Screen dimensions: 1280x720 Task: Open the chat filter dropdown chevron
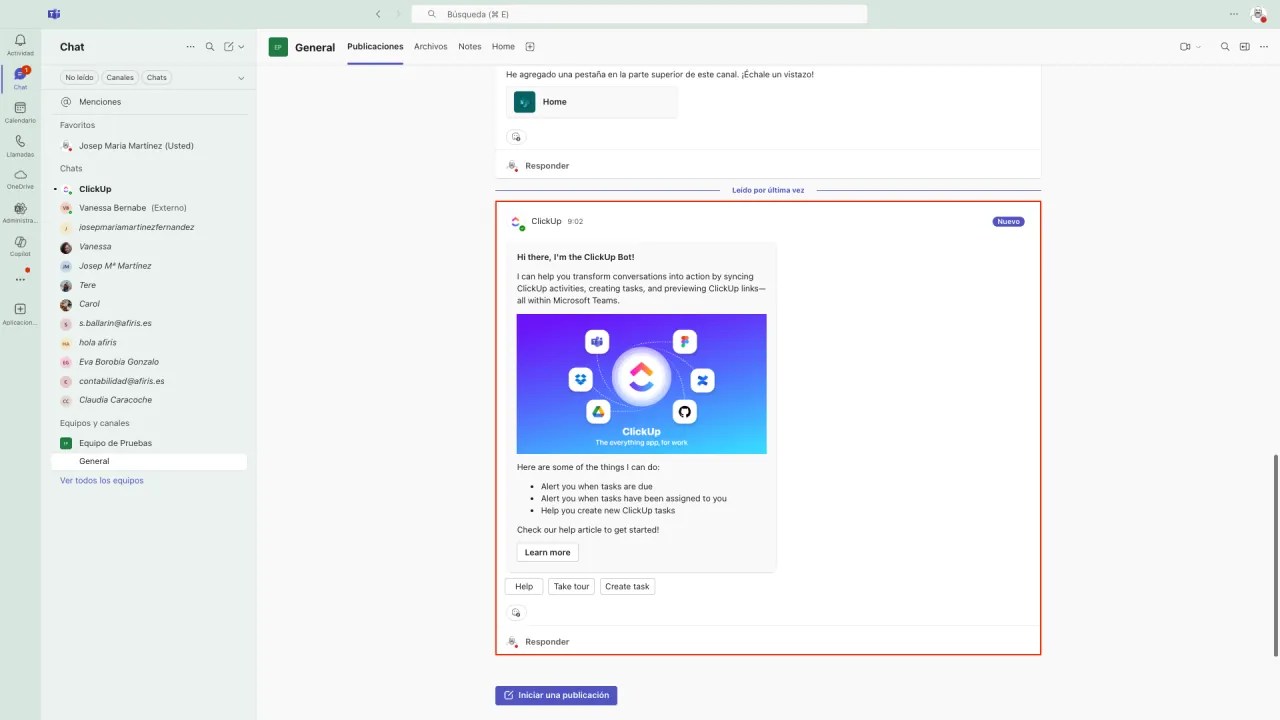240,77
